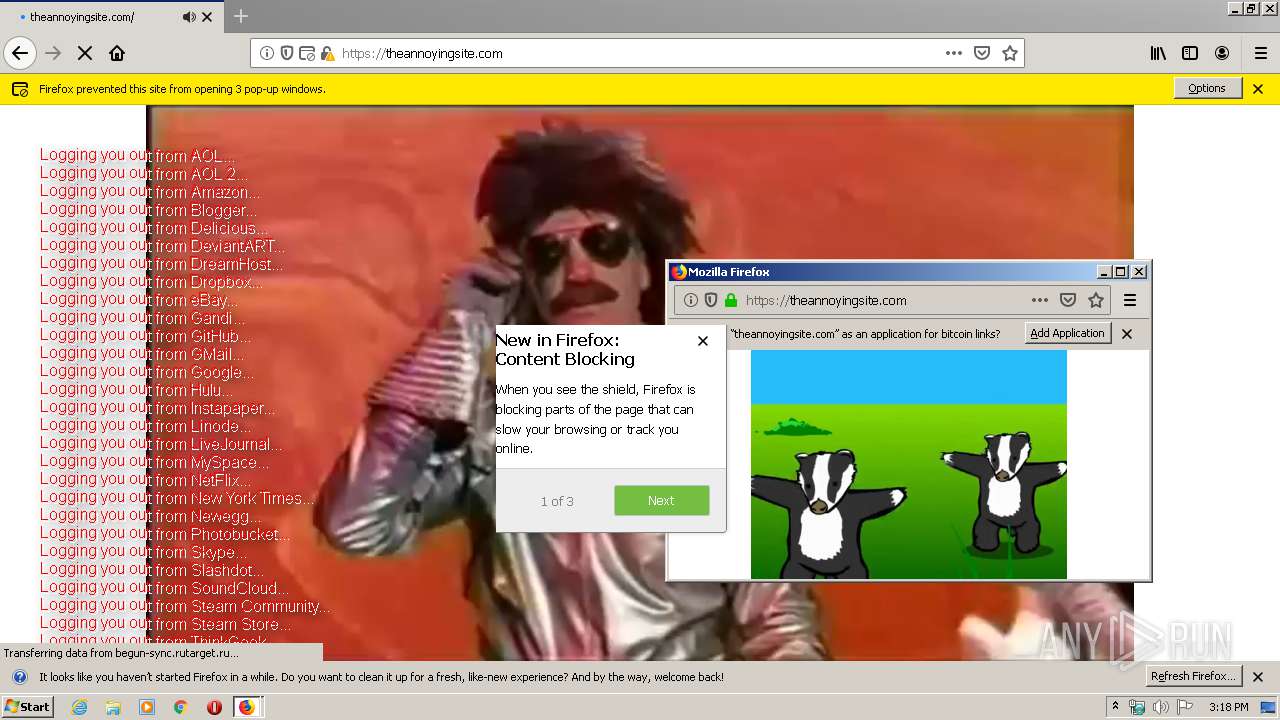Viewport: 1280px width, 720px height.
Task: Open the Firefox account icon
Action: tap(1222, 53)
